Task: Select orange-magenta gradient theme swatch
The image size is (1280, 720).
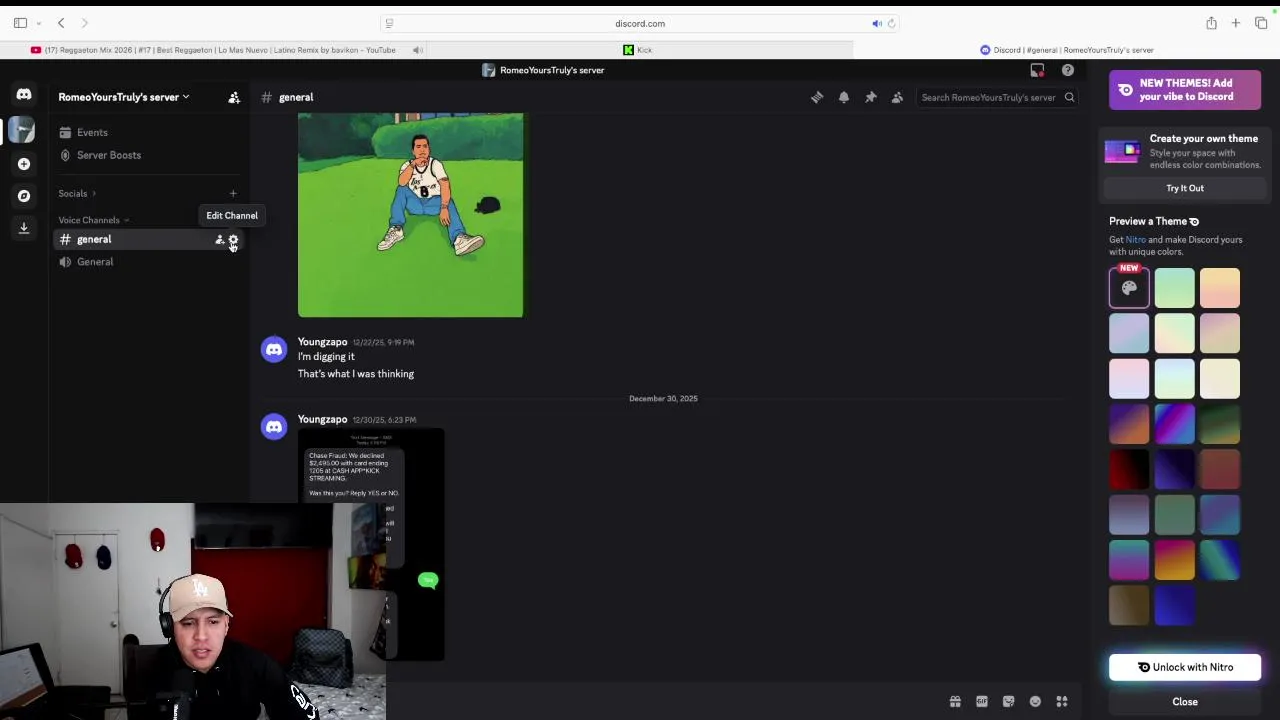Action: pos(1174,560)
